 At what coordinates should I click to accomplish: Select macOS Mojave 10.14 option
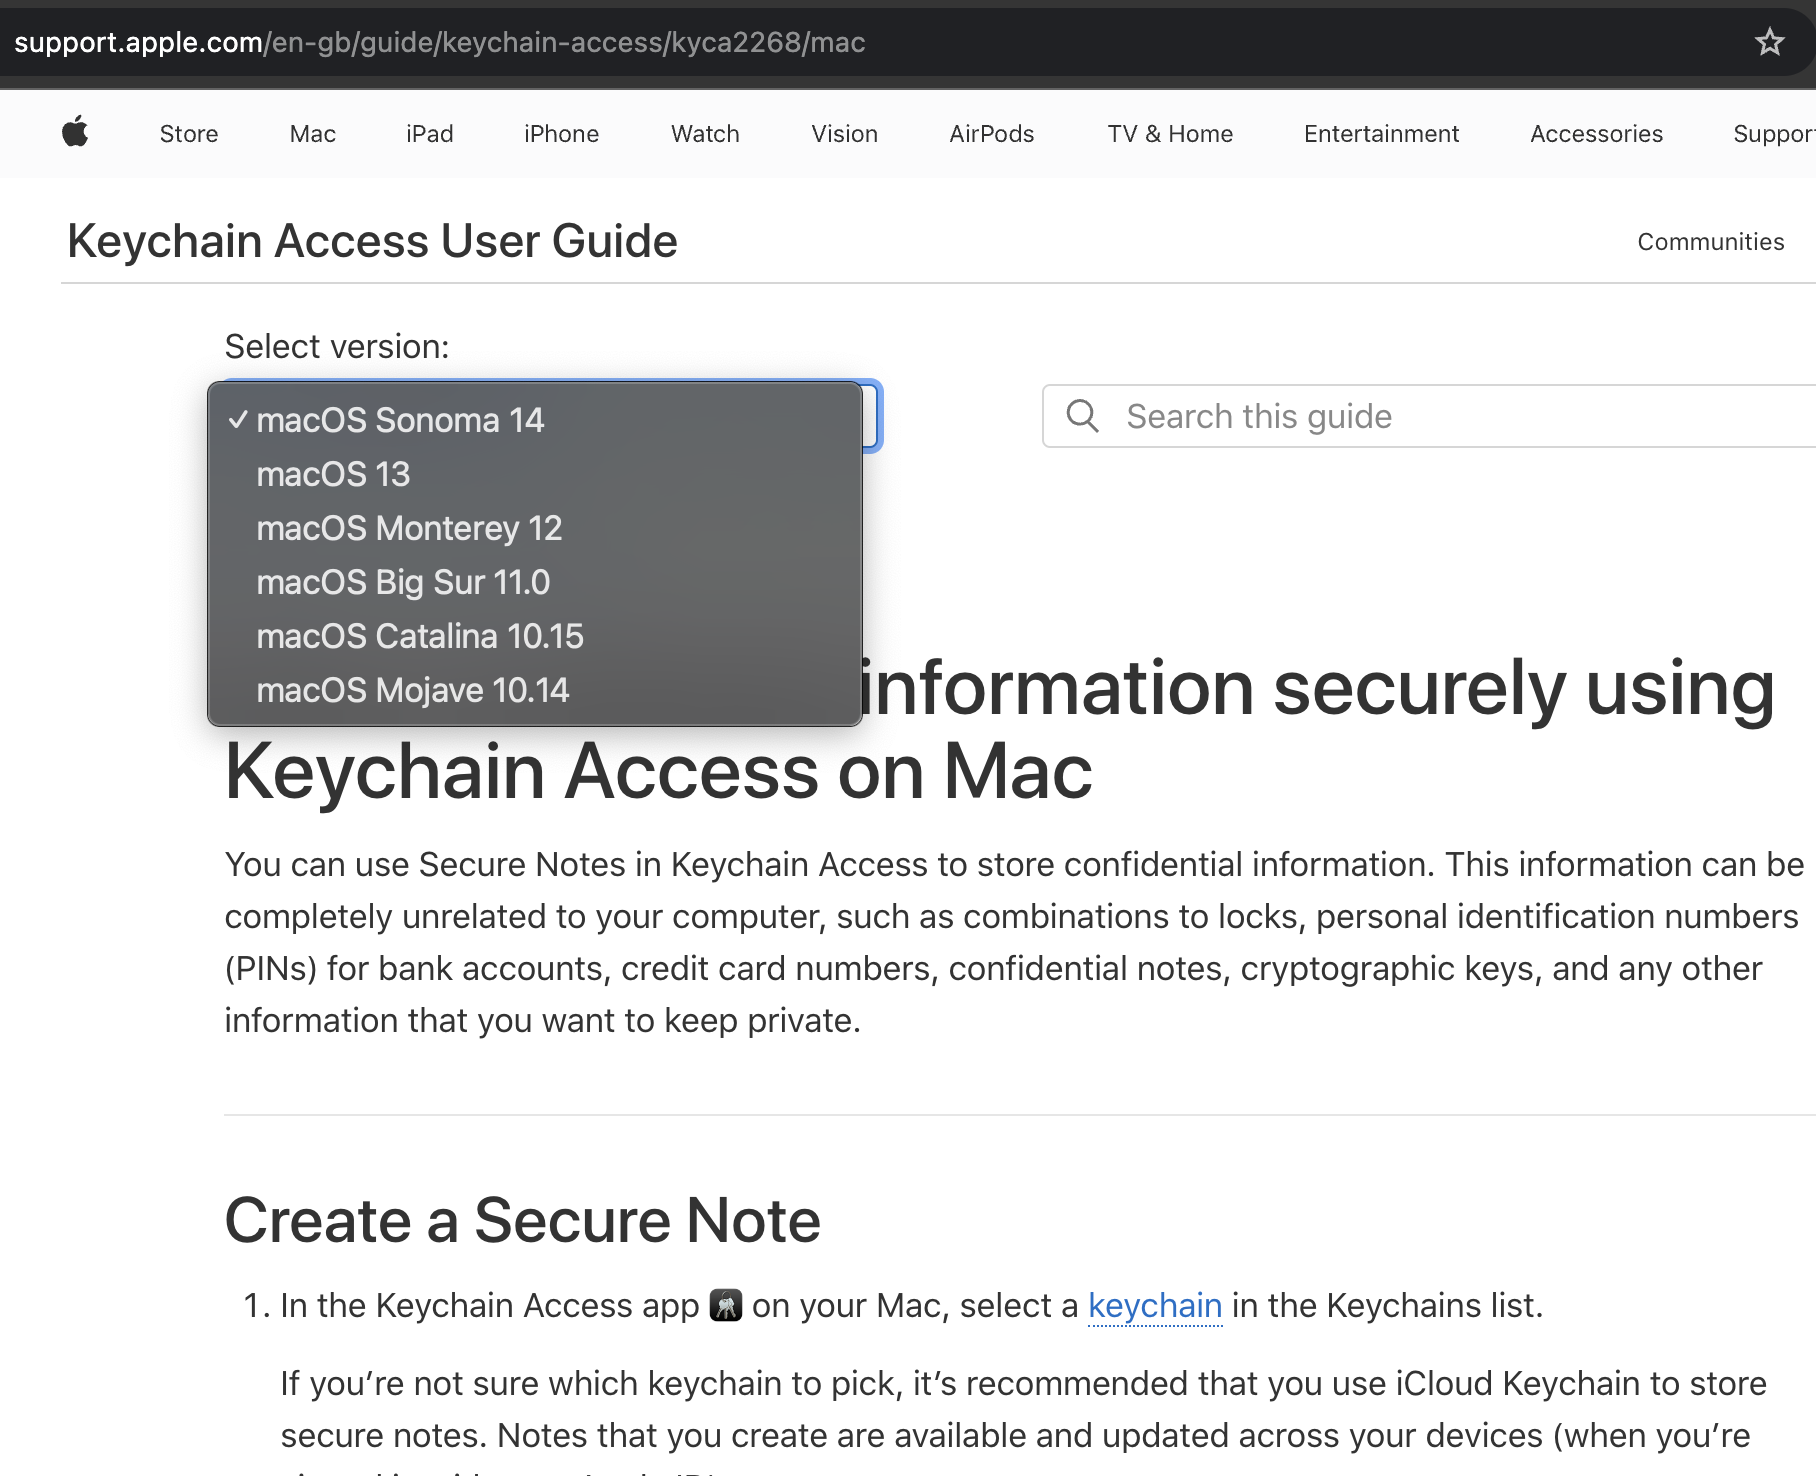pos(412,690)
